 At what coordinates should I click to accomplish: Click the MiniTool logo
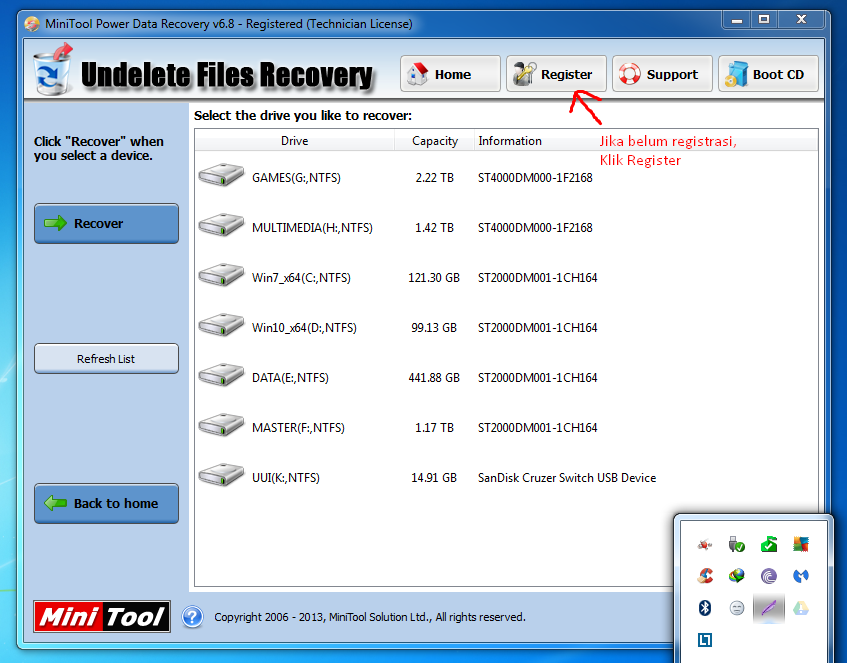(x=102, y=617)
